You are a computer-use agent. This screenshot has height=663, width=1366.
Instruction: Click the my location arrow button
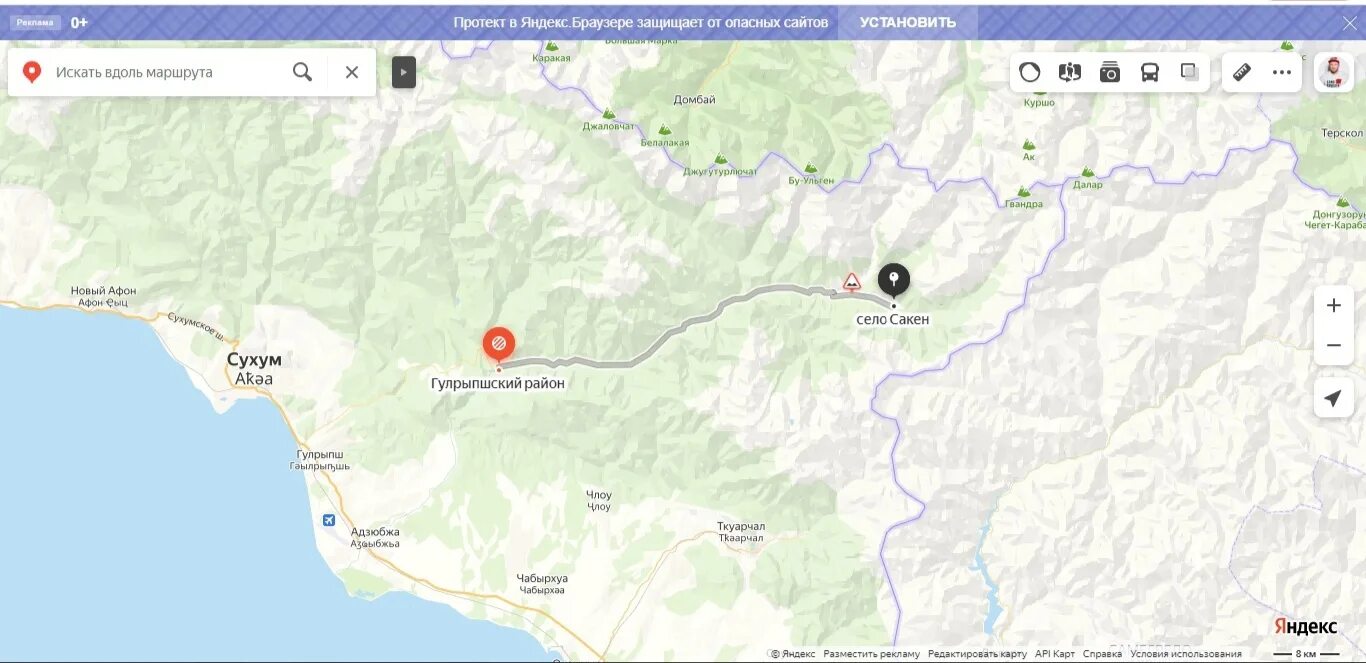pyautogui.click(x=1333, y=398)
